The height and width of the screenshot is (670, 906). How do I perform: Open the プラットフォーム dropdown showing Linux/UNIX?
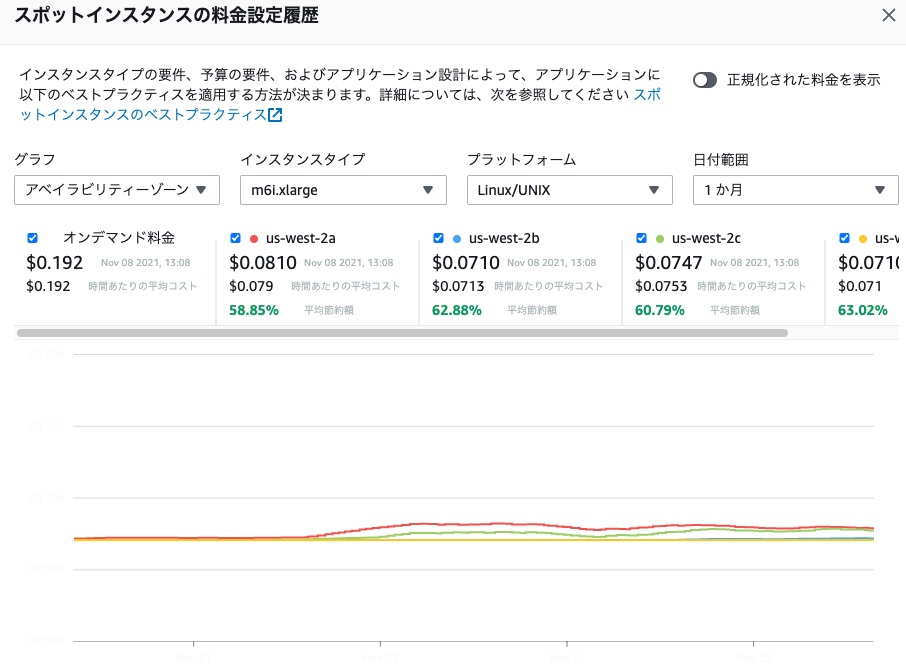(x=569, y=190)
